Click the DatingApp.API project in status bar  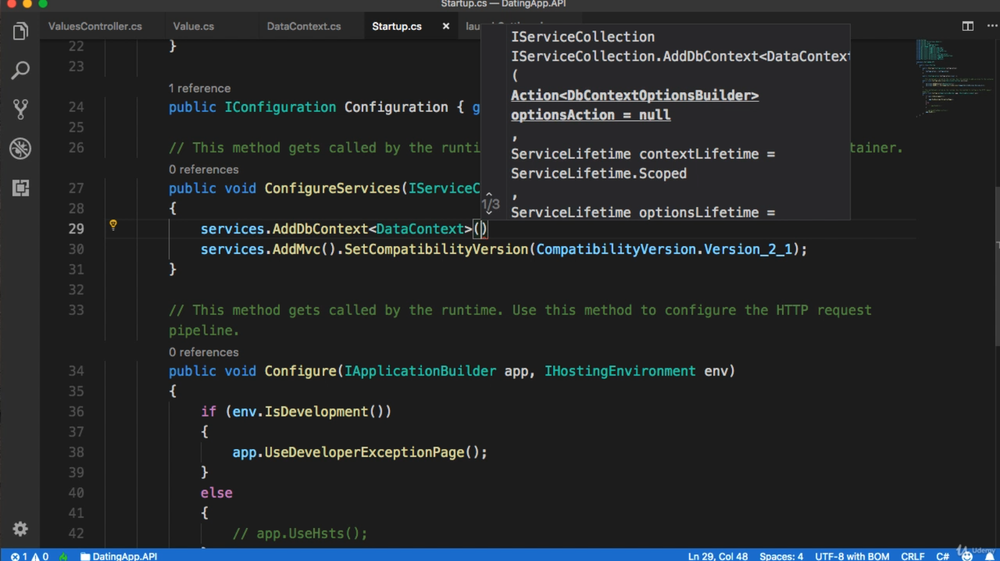click(119, 556)
